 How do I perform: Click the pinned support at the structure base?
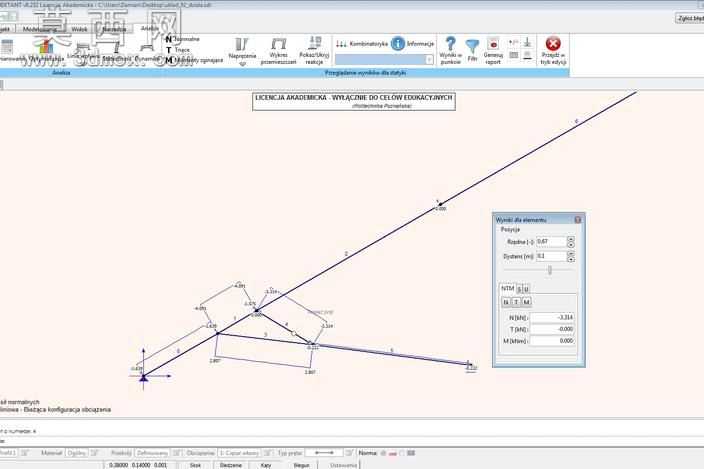point(143,378)
